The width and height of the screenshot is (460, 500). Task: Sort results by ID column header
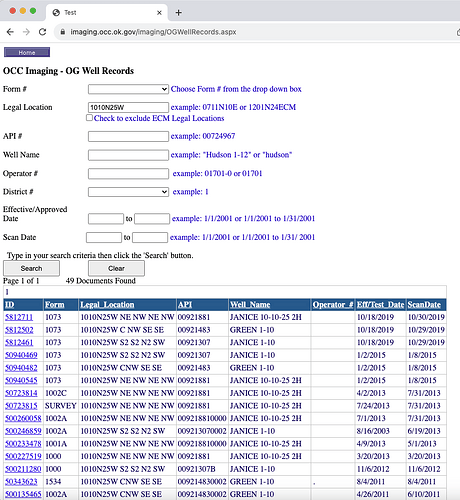click(10, 305)
